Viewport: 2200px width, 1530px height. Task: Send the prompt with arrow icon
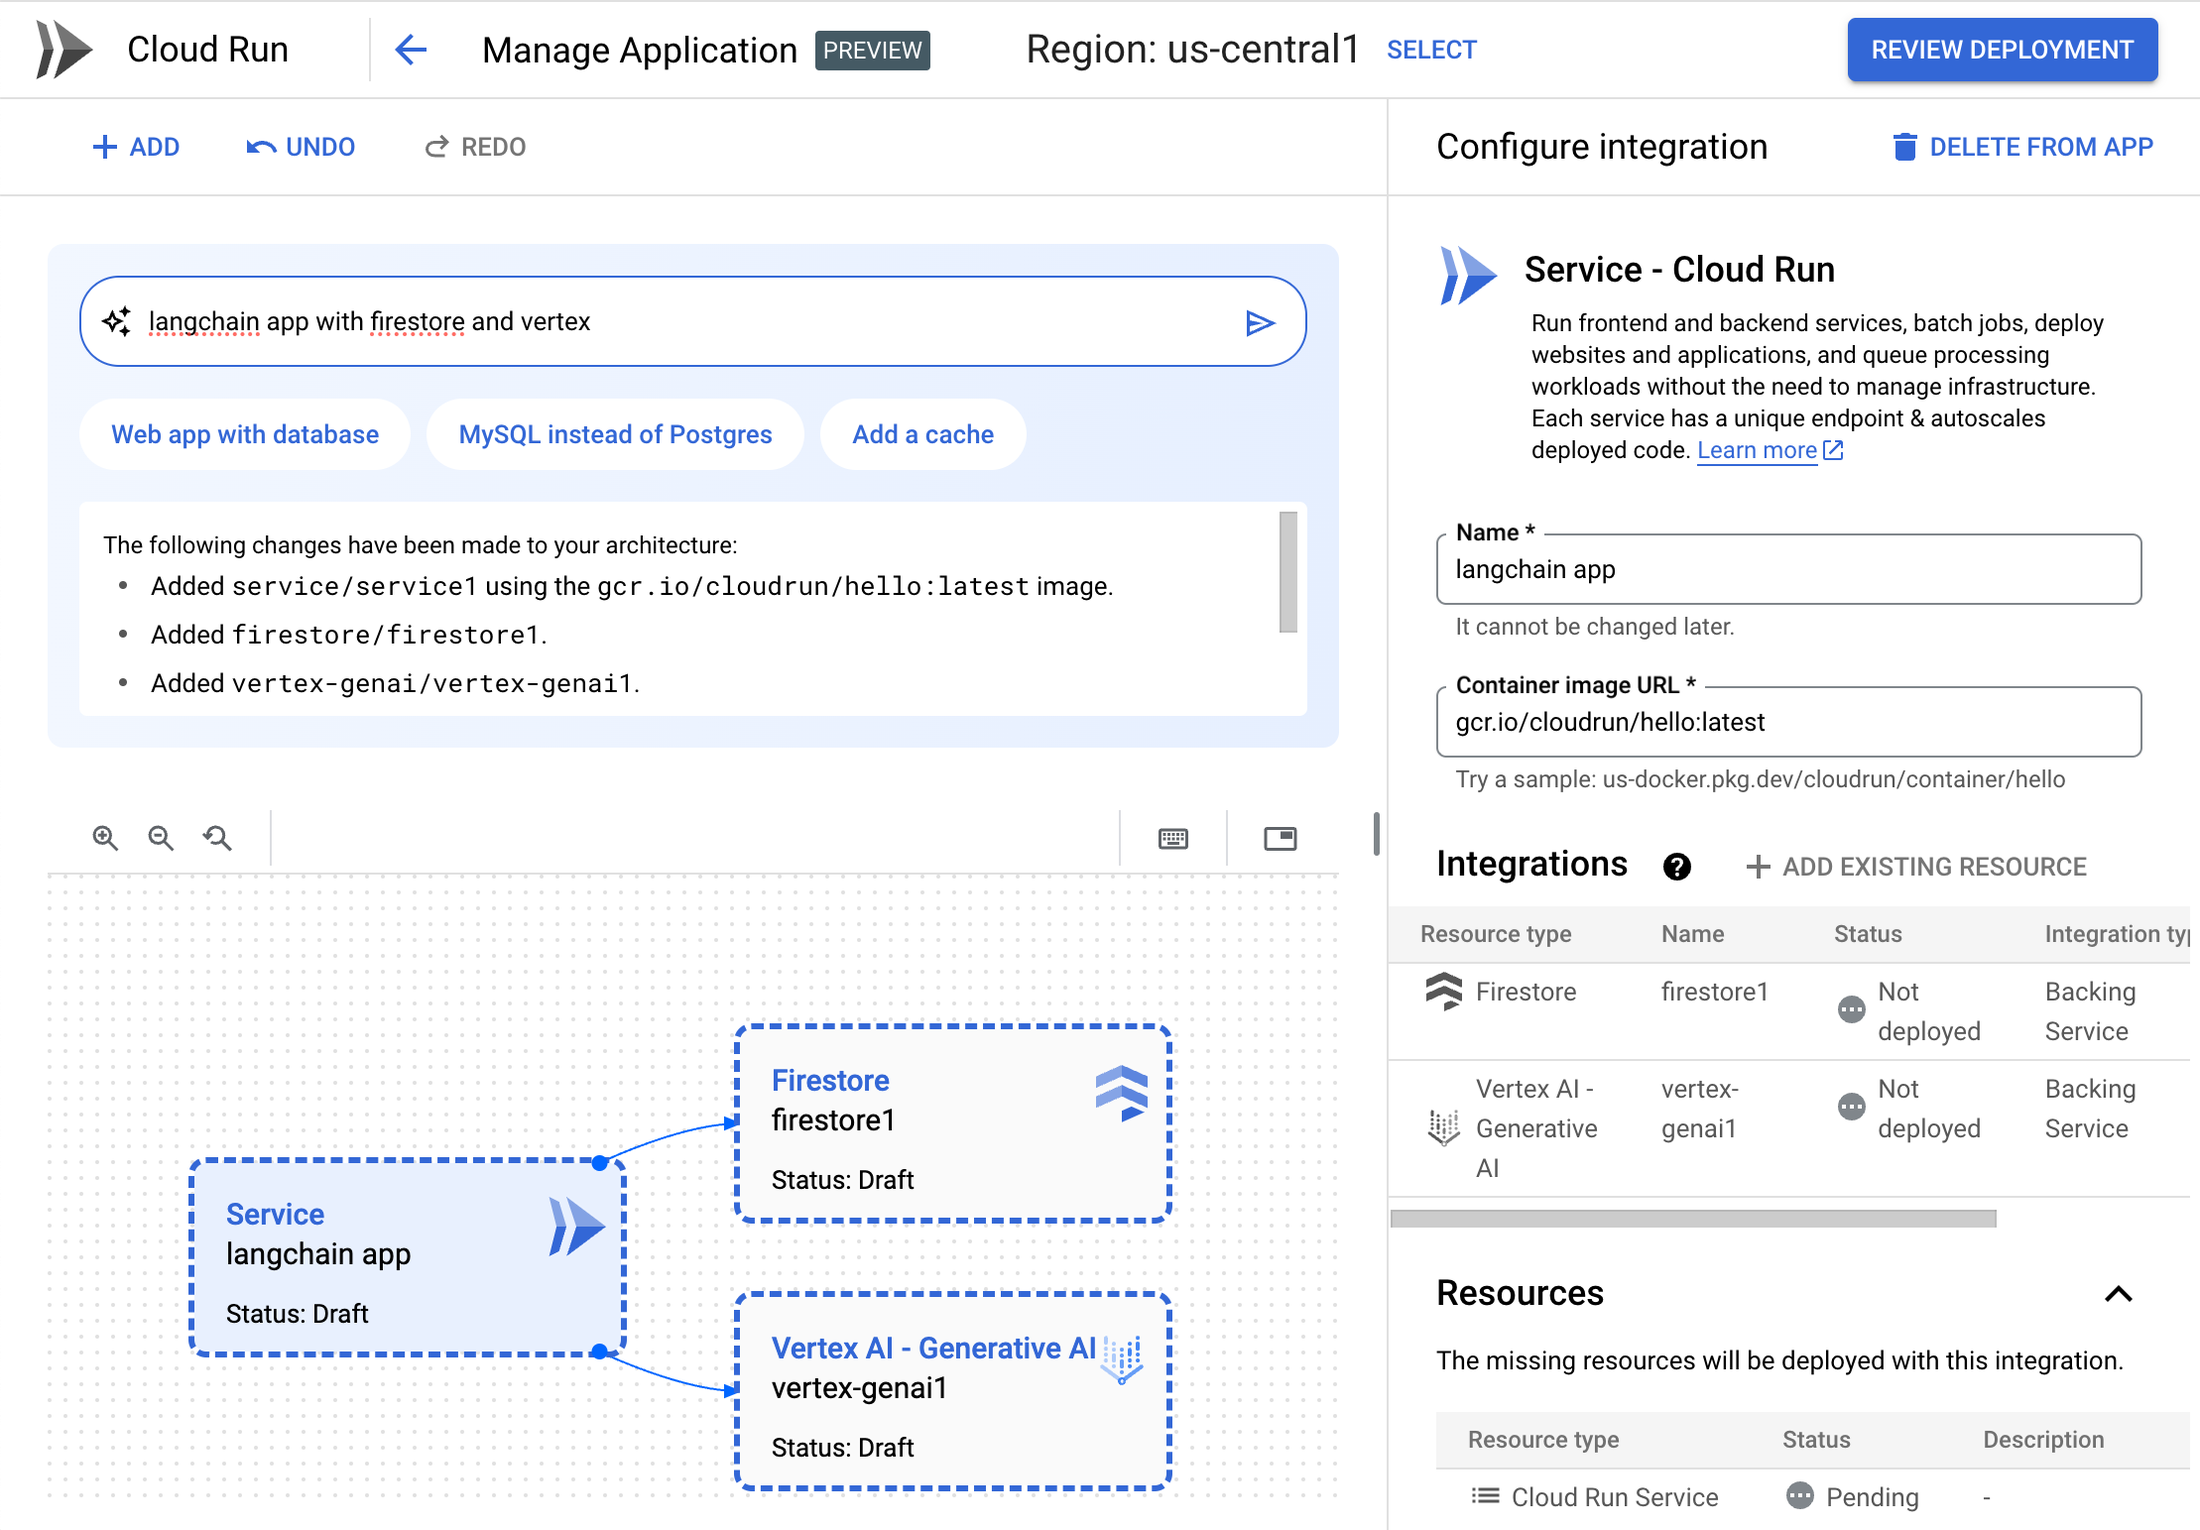coord(1260,322)
